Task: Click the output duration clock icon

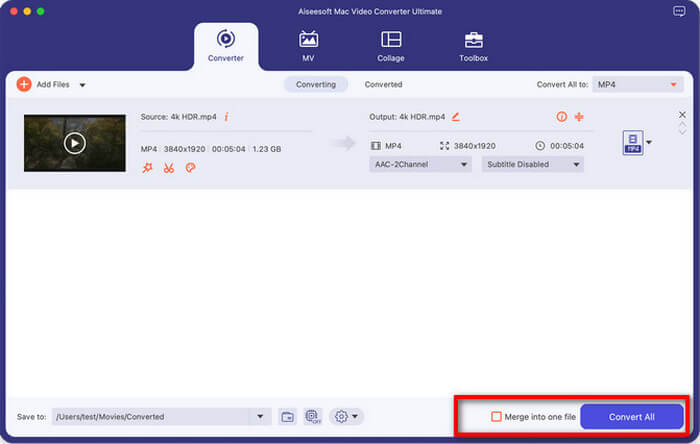Action: [540, 146]
